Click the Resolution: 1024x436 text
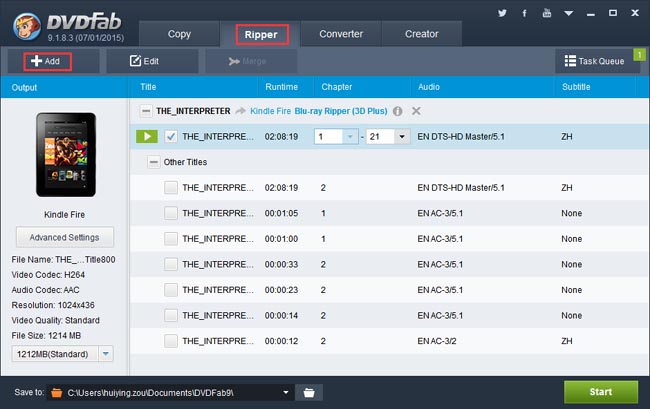650x409 pixels. [x=53, y=305]
